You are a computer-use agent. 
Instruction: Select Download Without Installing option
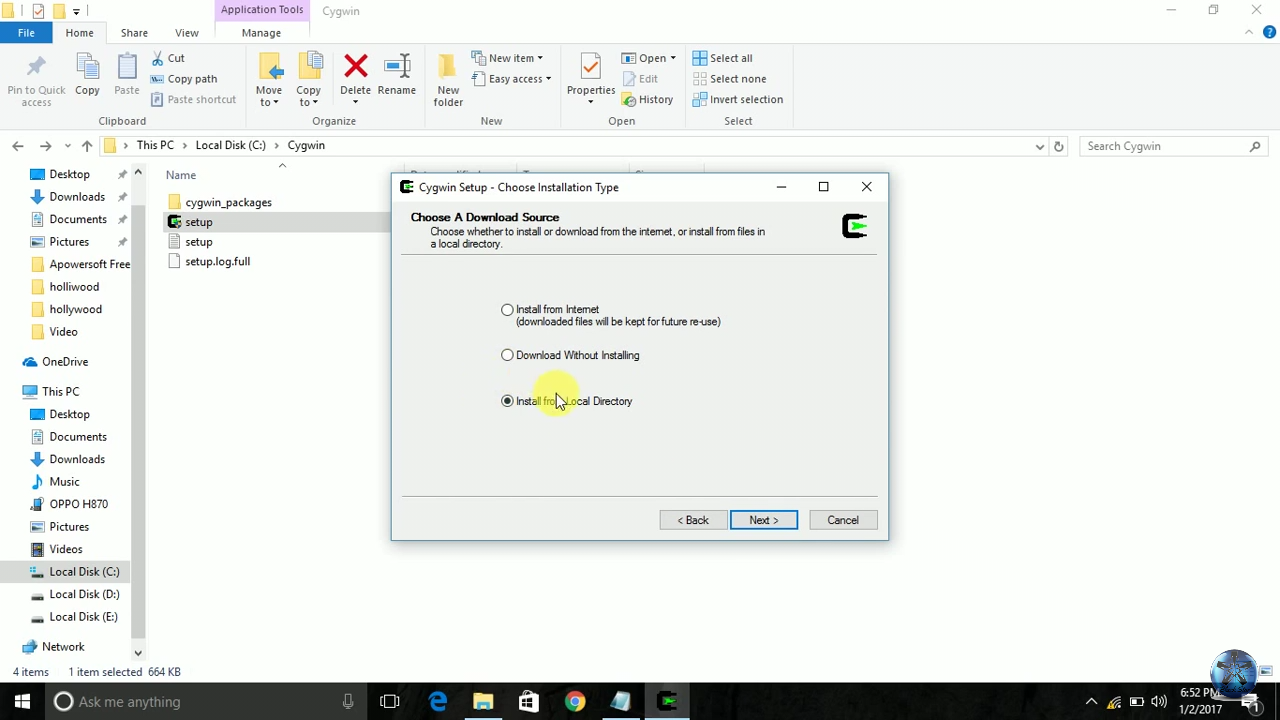(507, 355)
